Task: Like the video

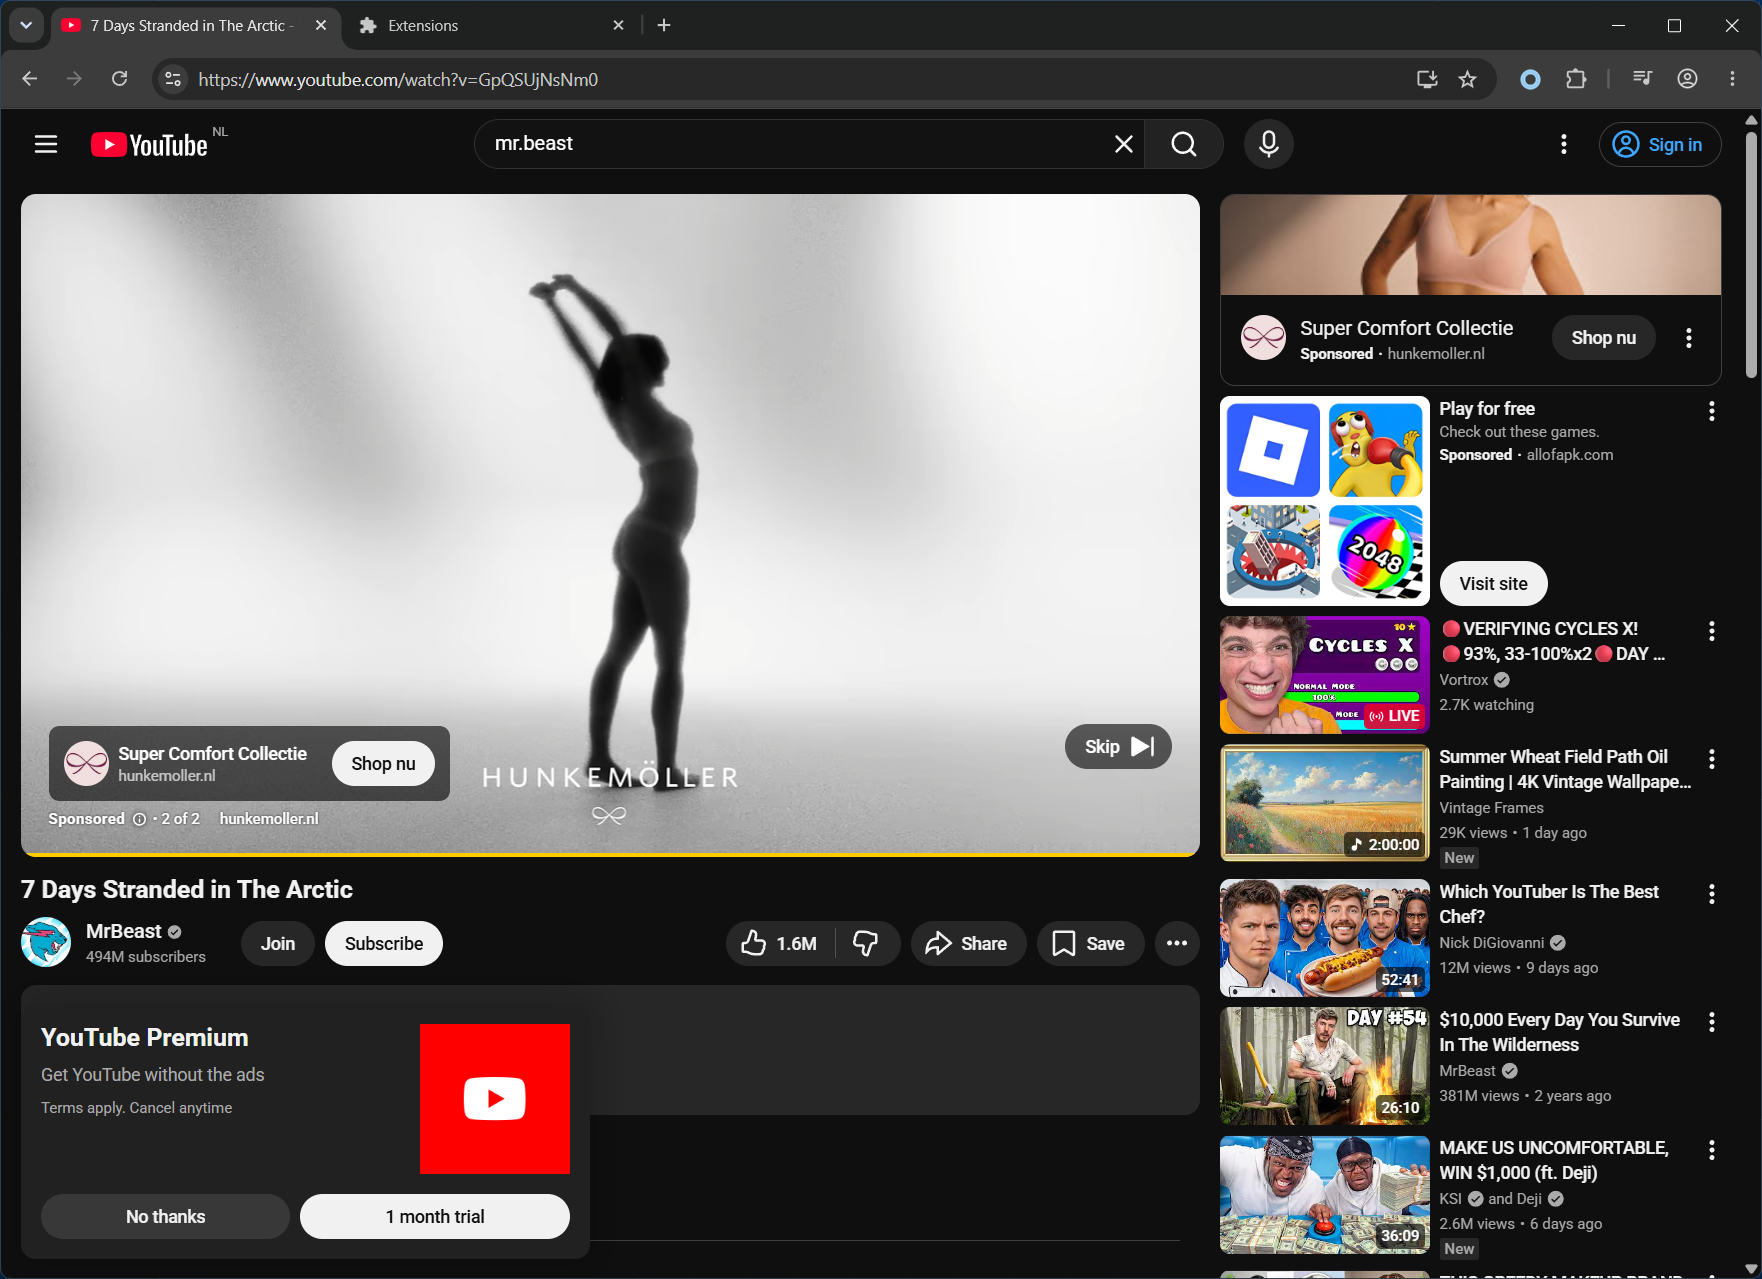Action: 779,944
